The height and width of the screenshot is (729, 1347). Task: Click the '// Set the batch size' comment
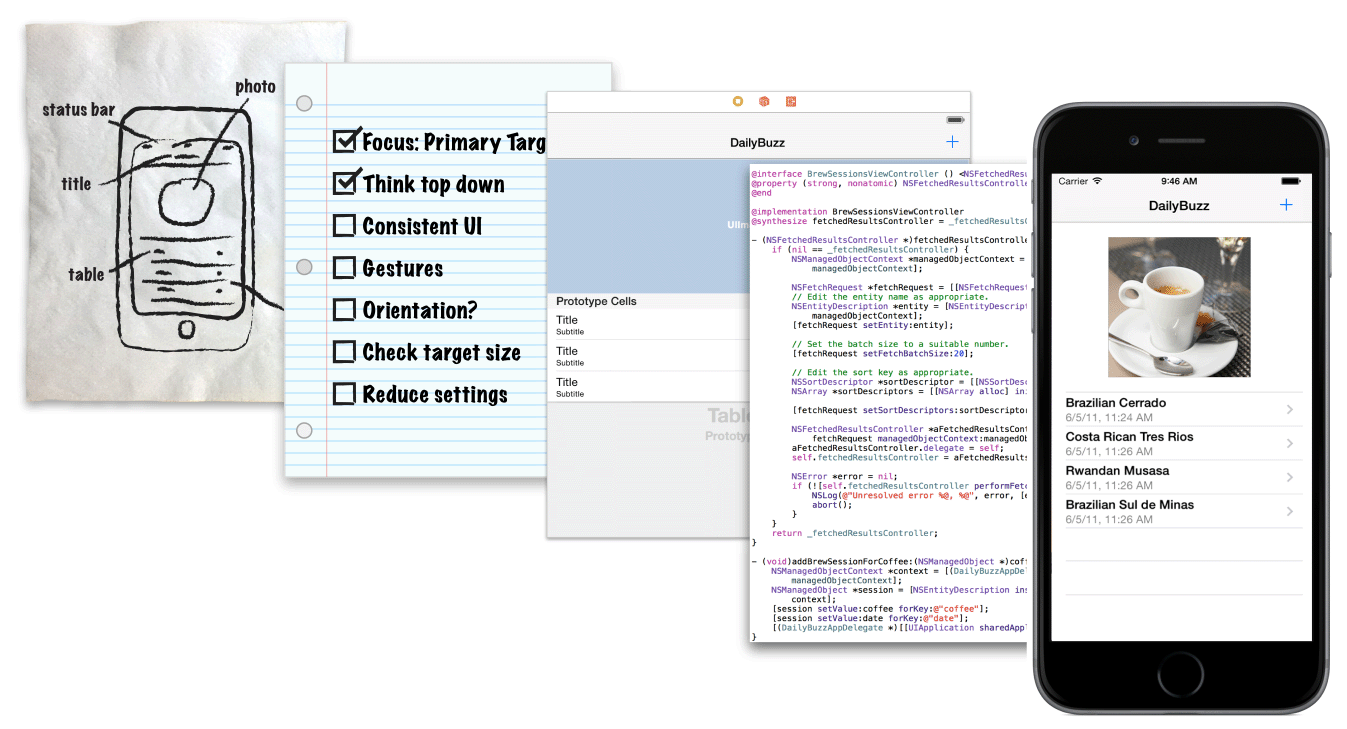coord(900,344)
